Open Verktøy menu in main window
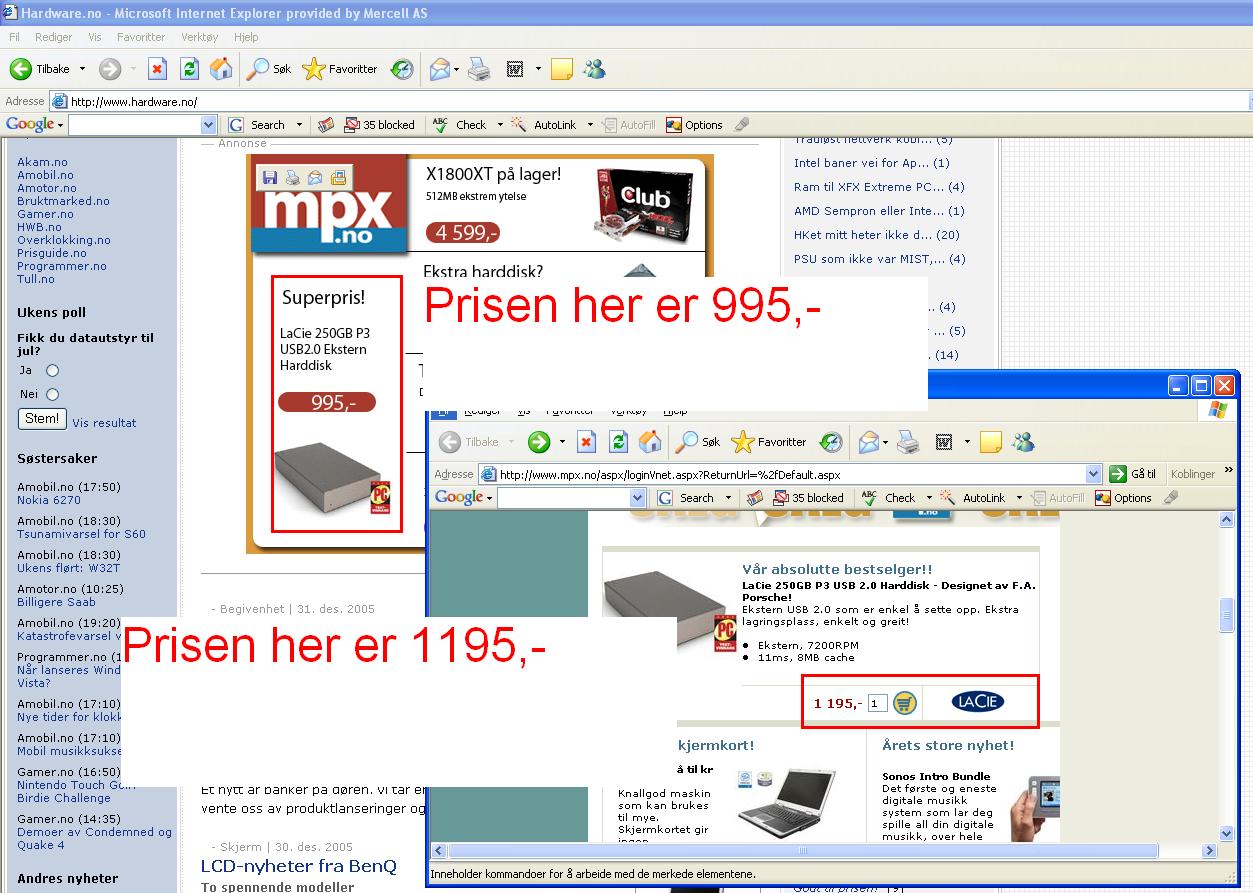This screenshot has width=1253, height=893. point(200,37)
